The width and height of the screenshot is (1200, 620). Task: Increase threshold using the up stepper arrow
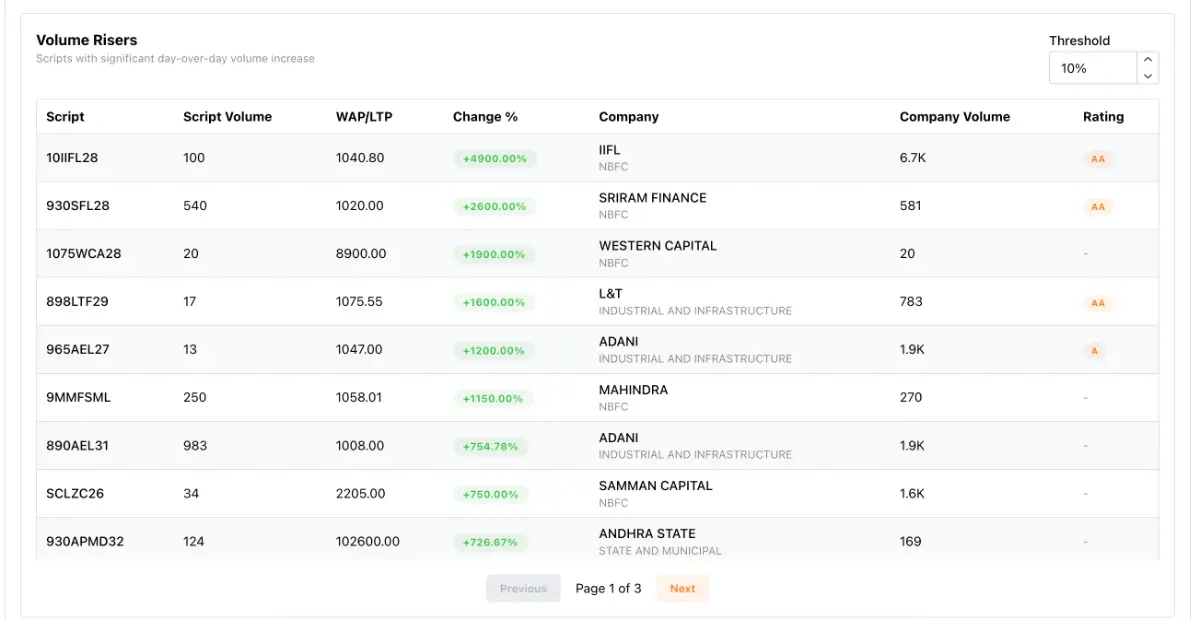tap(1148, 60)
